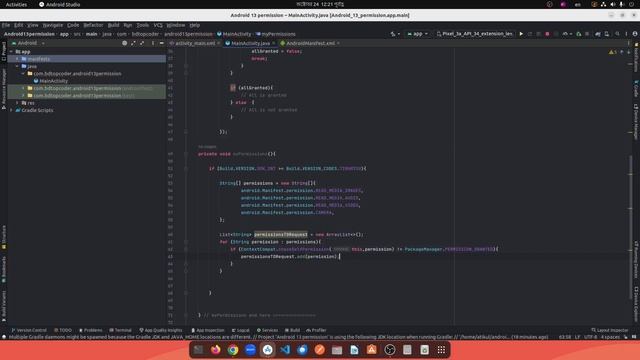The height and width of the screenshot is (360, 640).
Task: Click the Gradle daemons notification message in status bar
Action: [x=278, y=337]
